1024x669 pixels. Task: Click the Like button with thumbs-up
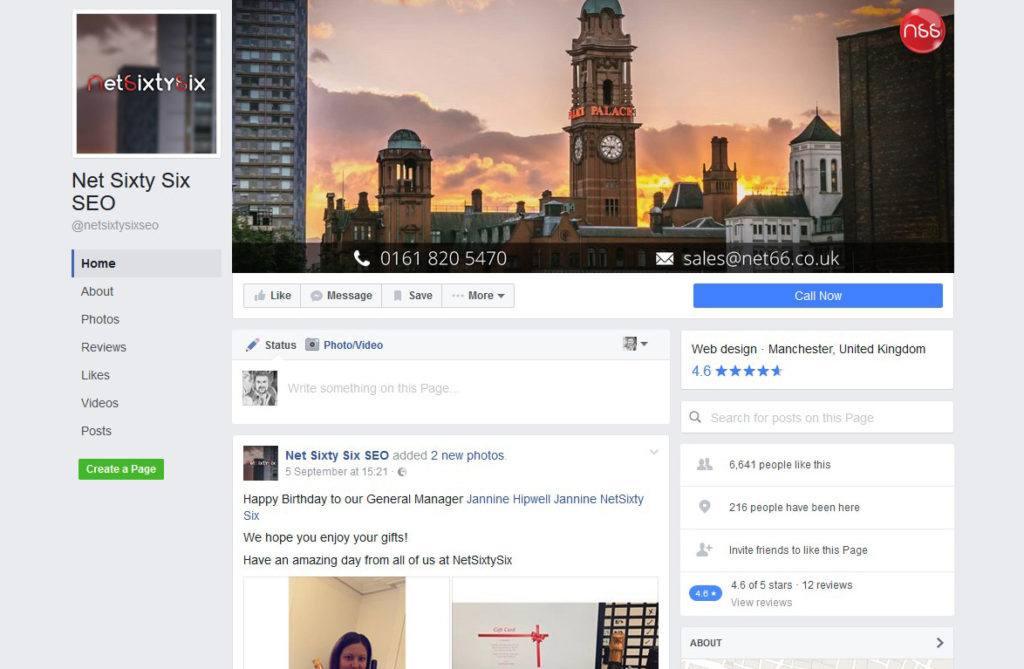272,295
